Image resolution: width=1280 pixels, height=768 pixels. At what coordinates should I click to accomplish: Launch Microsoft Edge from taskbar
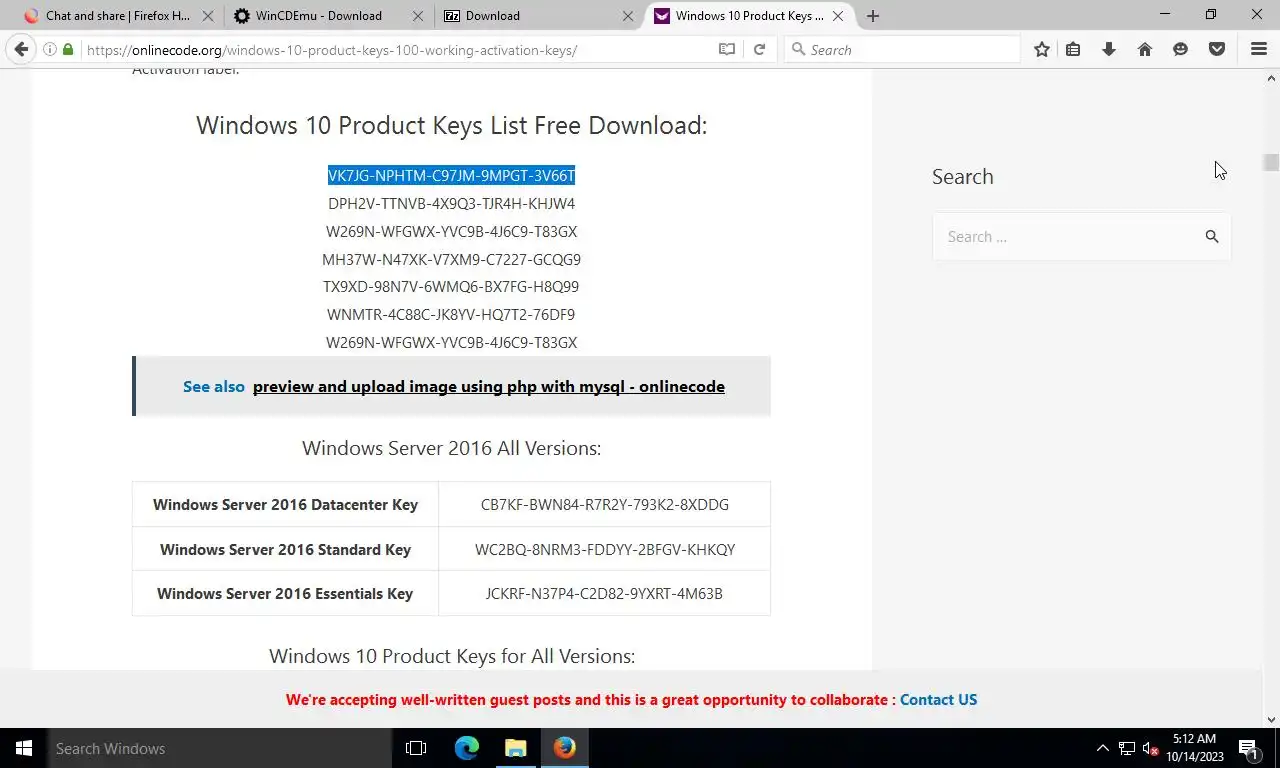(466, 748)
